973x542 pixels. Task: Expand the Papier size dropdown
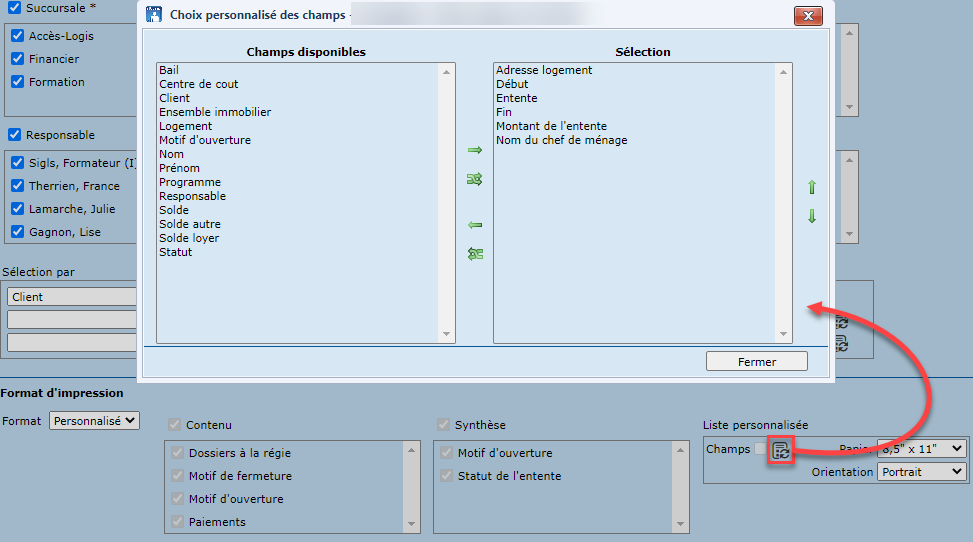pyautogui.click(x=921, y=449)
